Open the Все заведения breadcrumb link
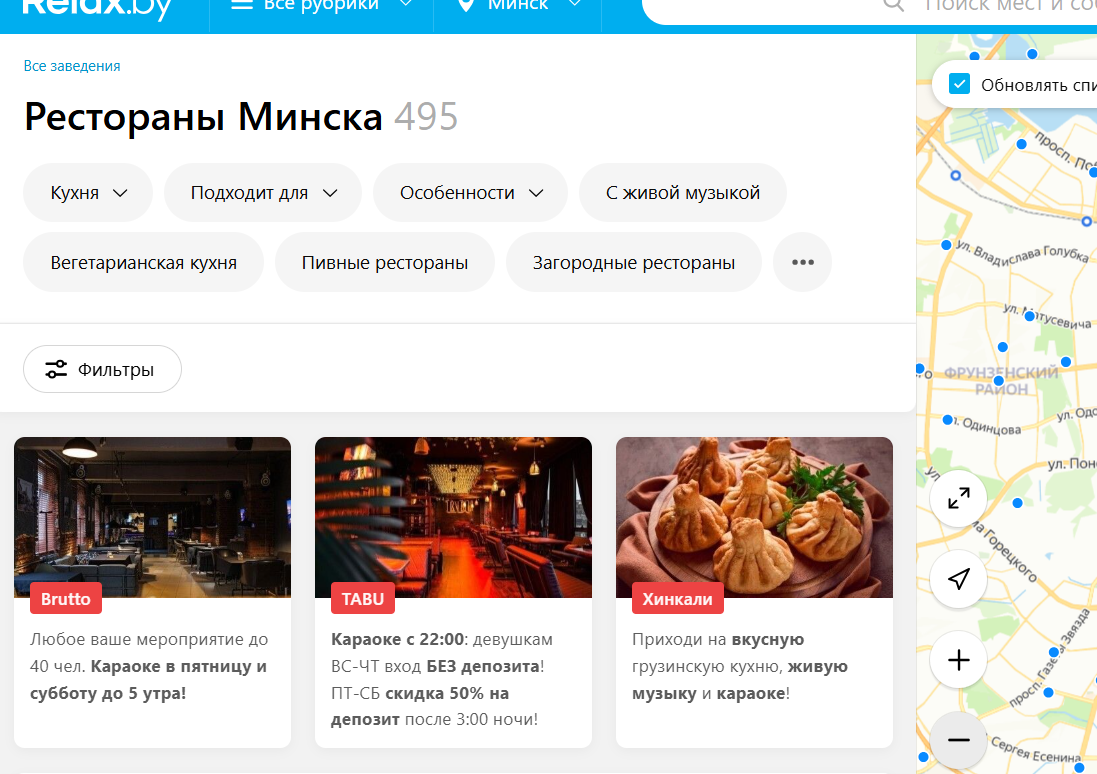Image resolution: width=1097 pixels, height=774 pixels. [72, 66]
